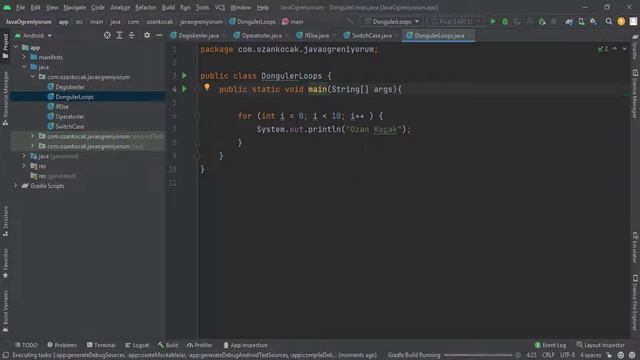This screenshot has width=640, height=360.
Task: Click run gutter arrow beside main method
Action: click(x=184, y=89)
